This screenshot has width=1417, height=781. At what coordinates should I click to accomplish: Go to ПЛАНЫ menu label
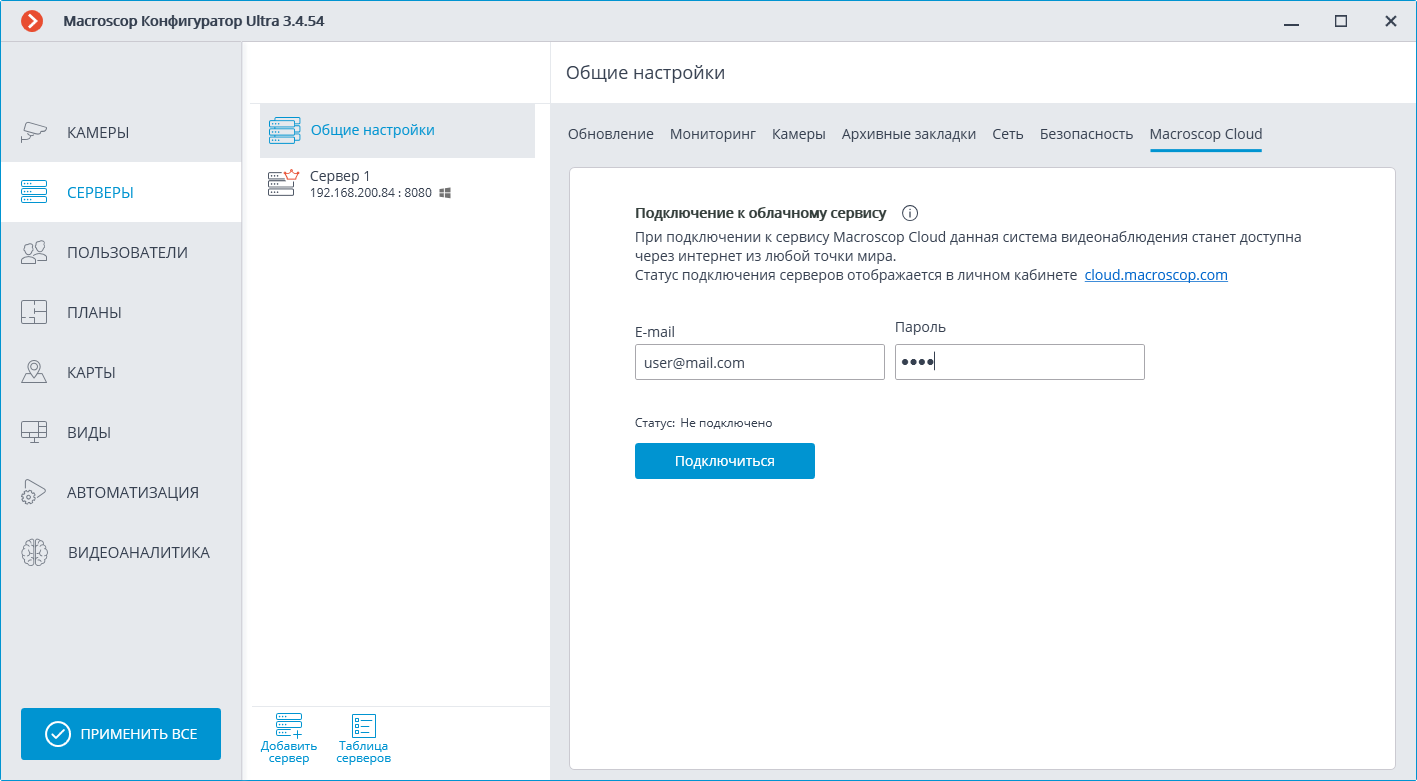click(x=94, y=312)
